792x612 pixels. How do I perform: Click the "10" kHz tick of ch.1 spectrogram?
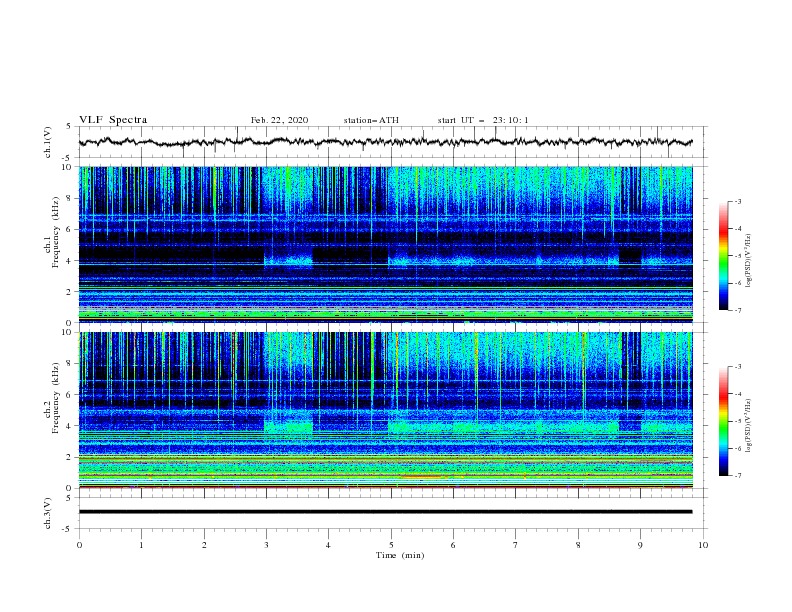pyautogui.click(x=69, y=167)
